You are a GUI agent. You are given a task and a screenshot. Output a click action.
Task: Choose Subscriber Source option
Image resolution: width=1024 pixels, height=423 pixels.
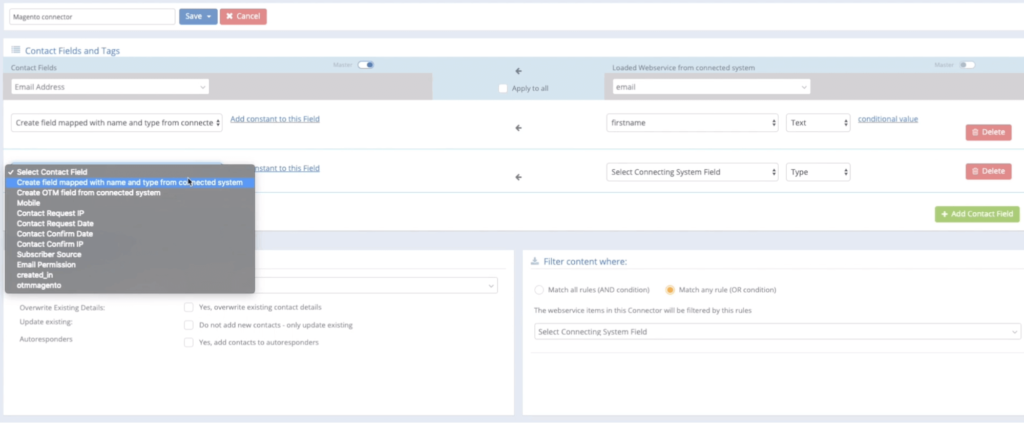130,255
